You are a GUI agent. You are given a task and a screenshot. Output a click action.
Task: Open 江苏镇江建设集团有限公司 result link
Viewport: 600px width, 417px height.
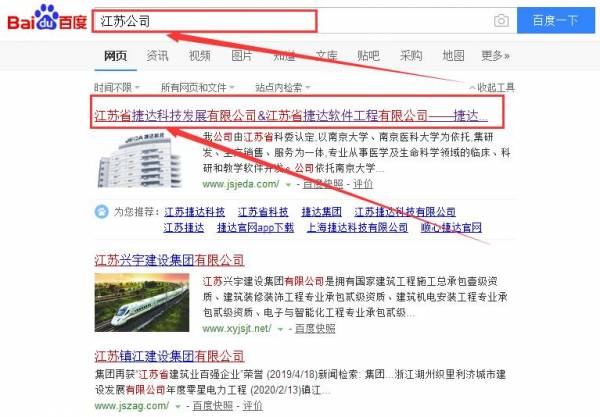point(169,356)
